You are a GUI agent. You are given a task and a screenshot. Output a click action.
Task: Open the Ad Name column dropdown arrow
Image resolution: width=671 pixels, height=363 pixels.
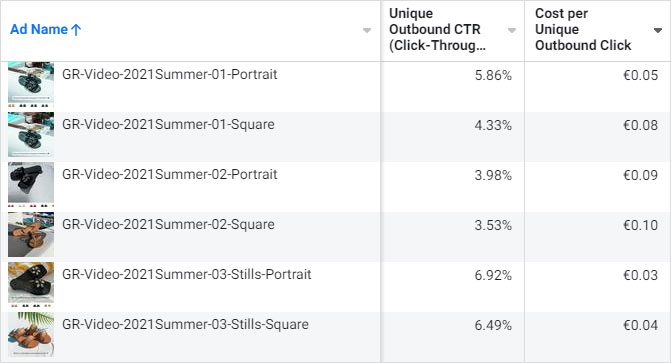click(367, 30)
